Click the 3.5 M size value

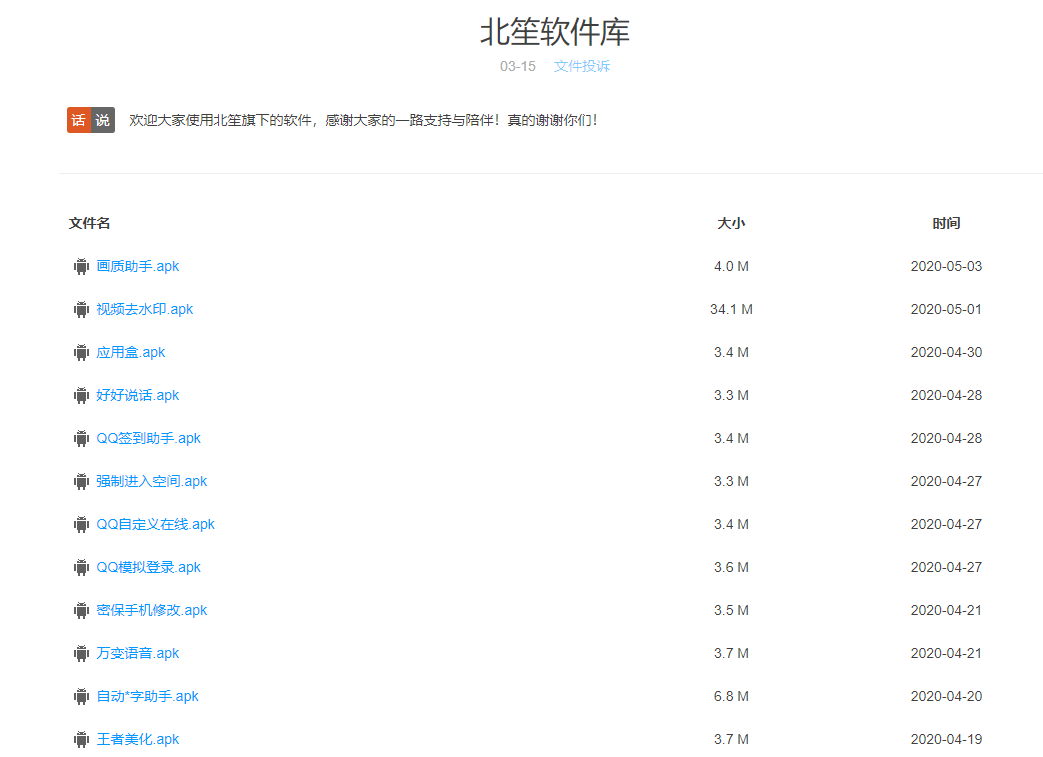[731, 610]
